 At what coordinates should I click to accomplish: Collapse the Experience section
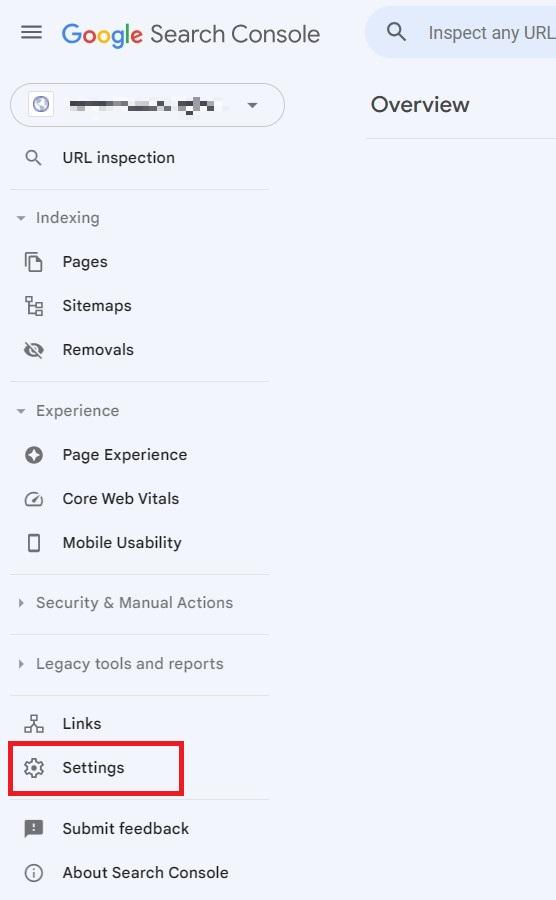[68, 410]
